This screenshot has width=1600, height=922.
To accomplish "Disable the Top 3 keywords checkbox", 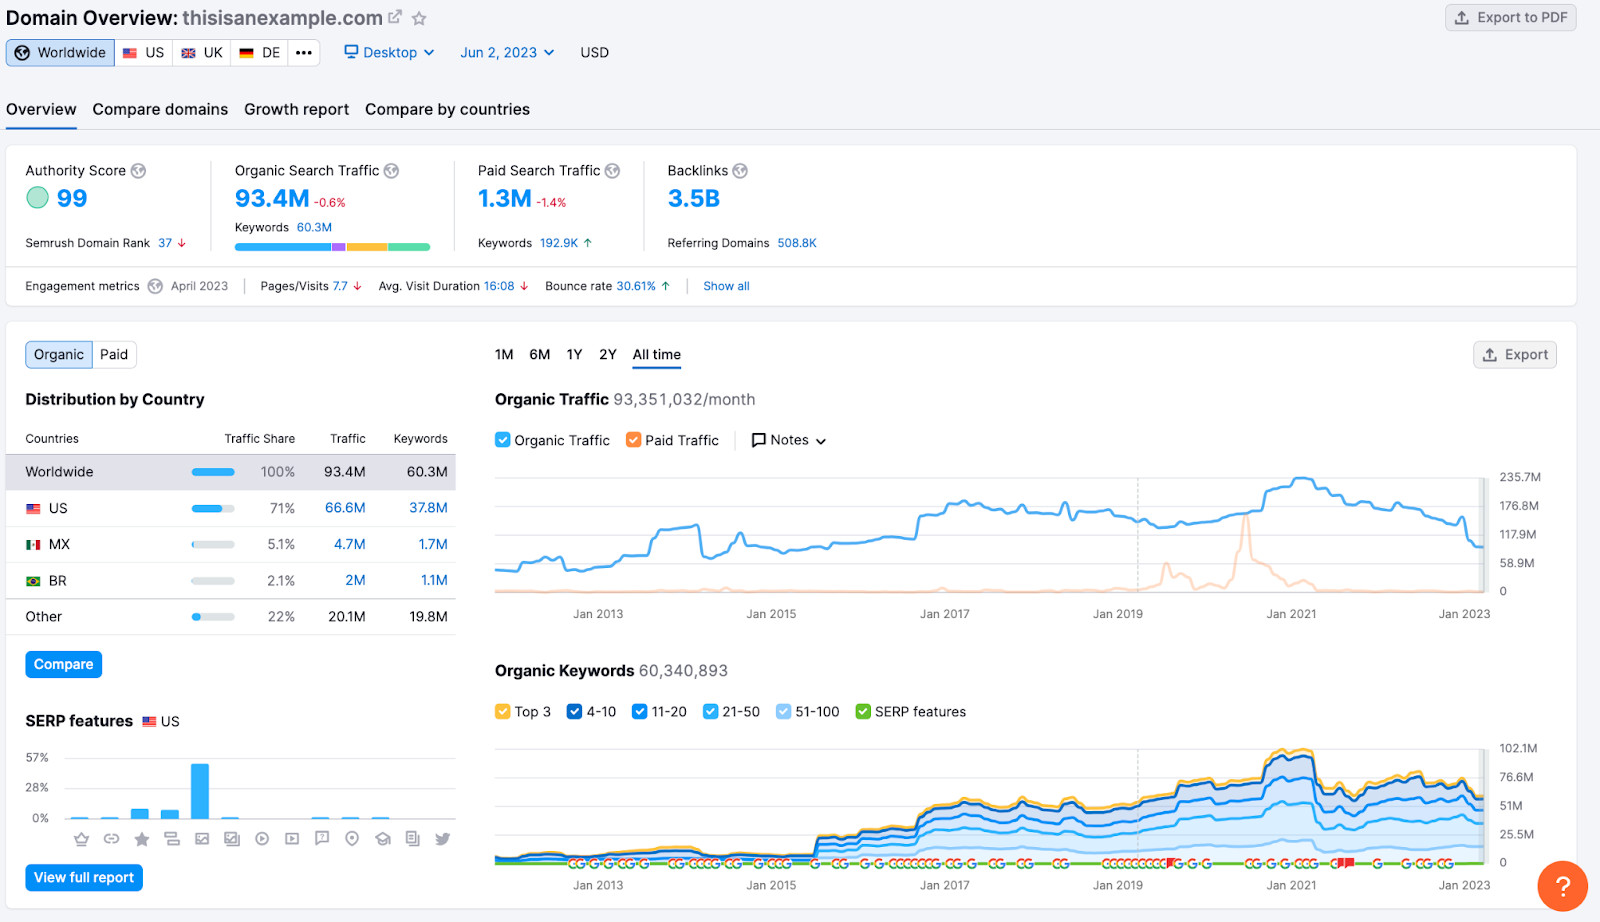I will [503, 712].
